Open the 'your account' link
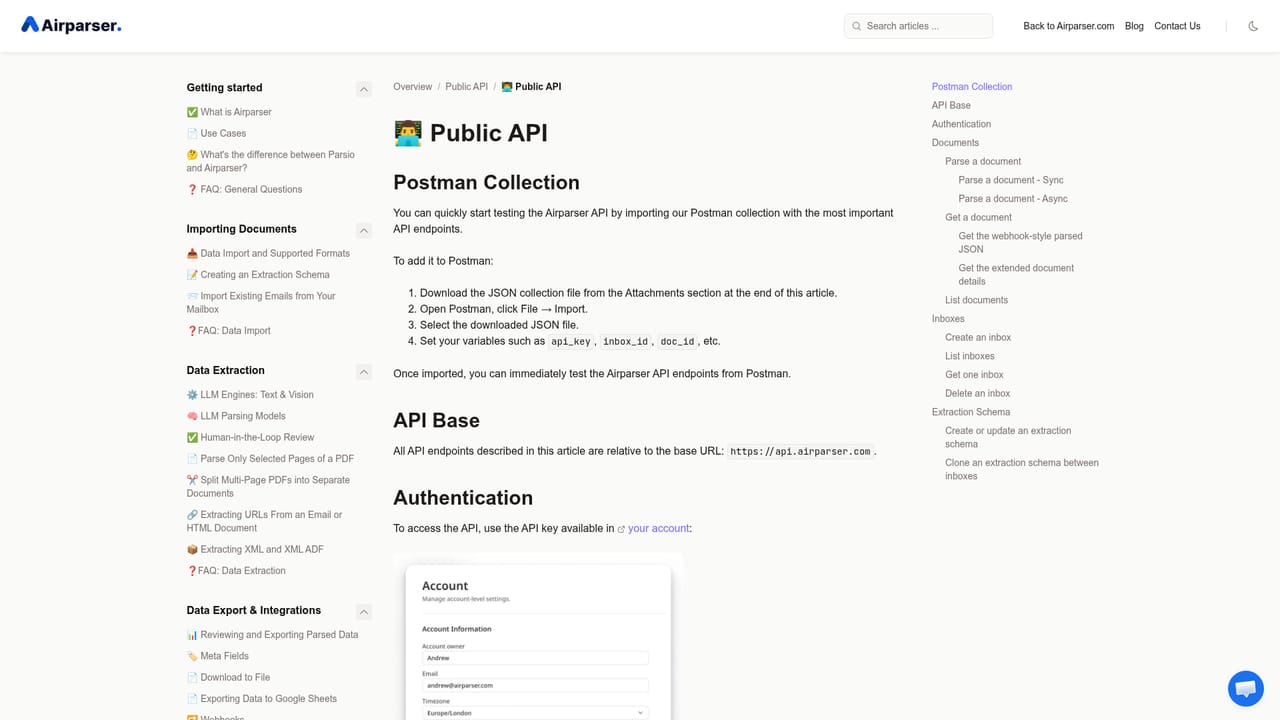The image size is (1280, 720). (658, 528)
